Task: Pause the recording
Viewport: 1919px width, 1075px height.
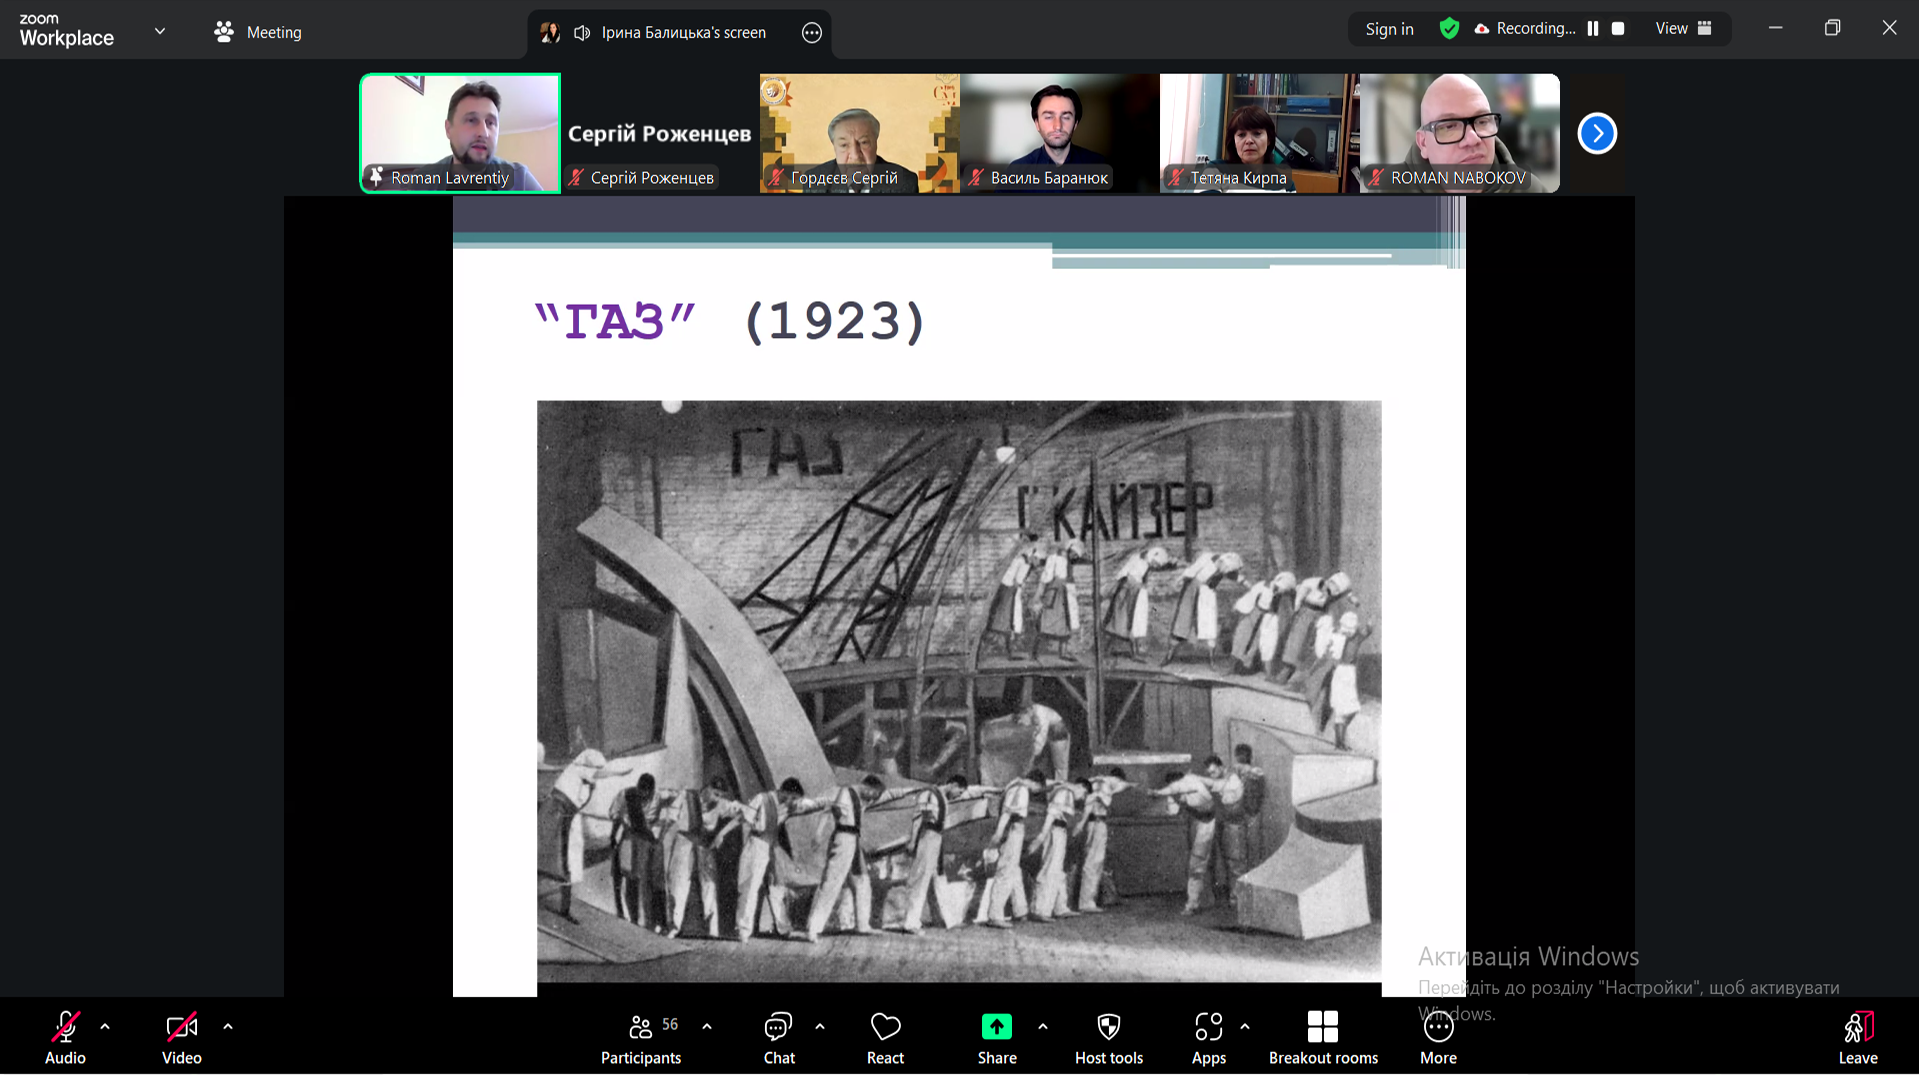Action: click(1593, 29)
